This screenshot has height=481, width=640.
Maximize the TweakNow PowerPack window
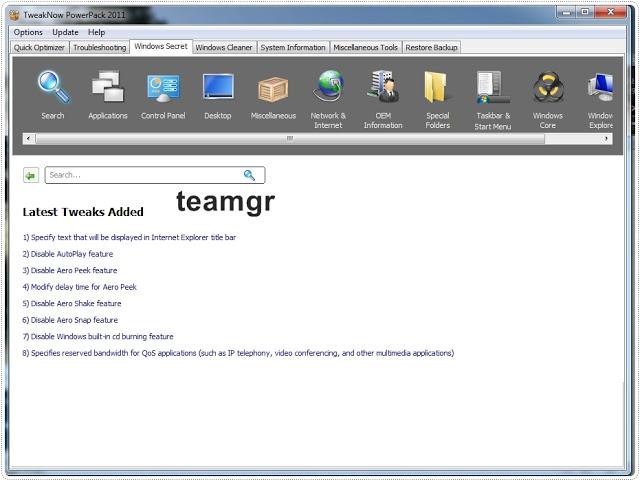click(x=585, y=13)
